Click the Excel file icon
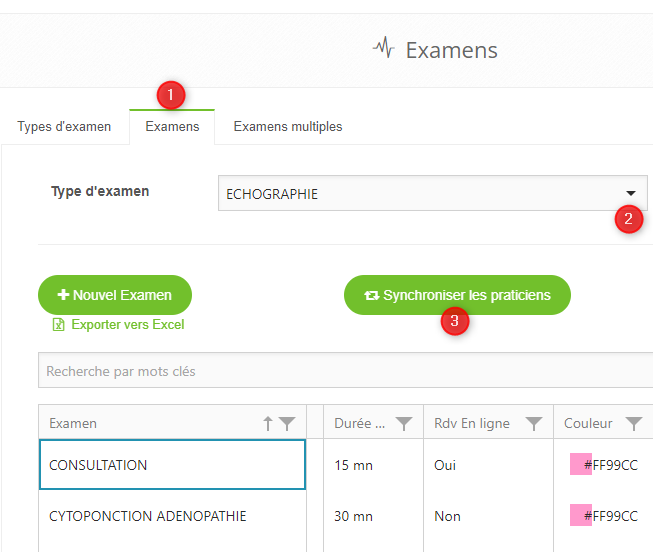Viewport: 653px width, 552px height. [59, 325]
